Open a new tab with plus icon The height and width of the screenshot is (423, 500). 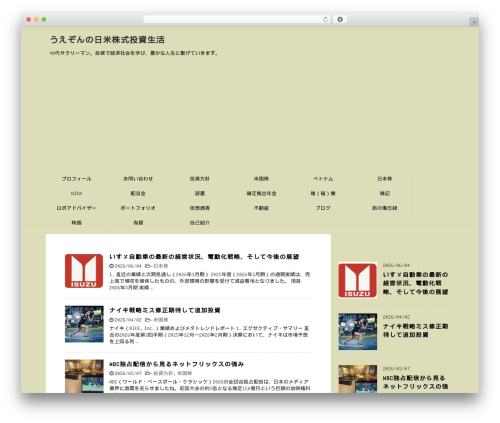[474, 22]
